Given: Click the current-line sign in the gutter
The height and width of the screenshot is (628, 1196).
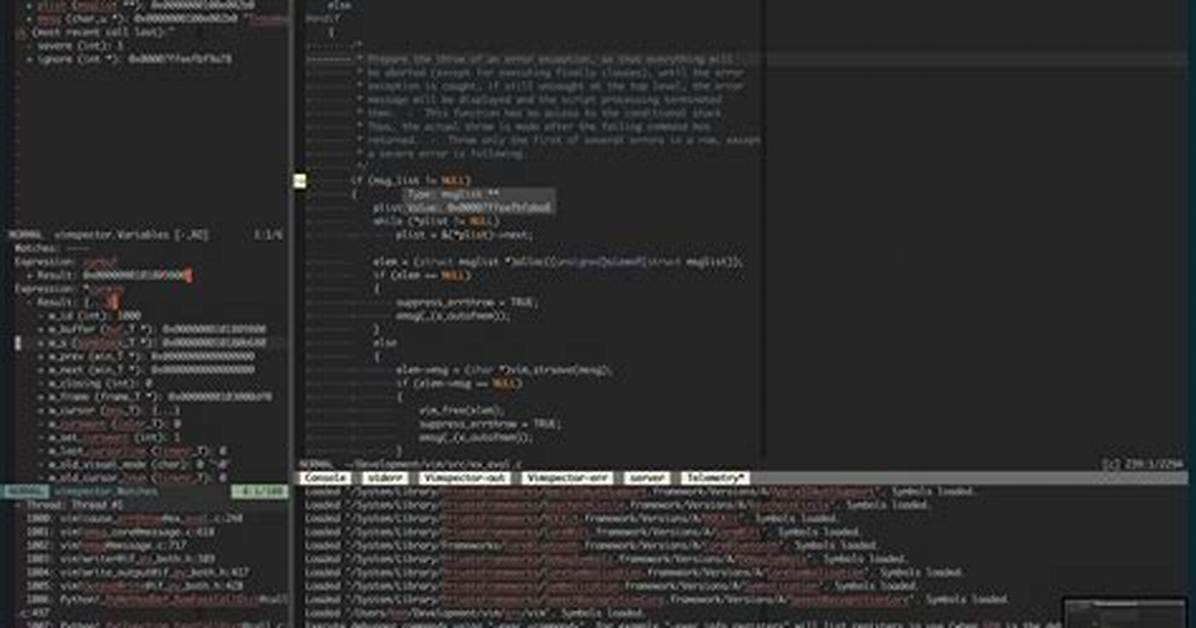Looking at the screenshot, I should coord(300,181).
